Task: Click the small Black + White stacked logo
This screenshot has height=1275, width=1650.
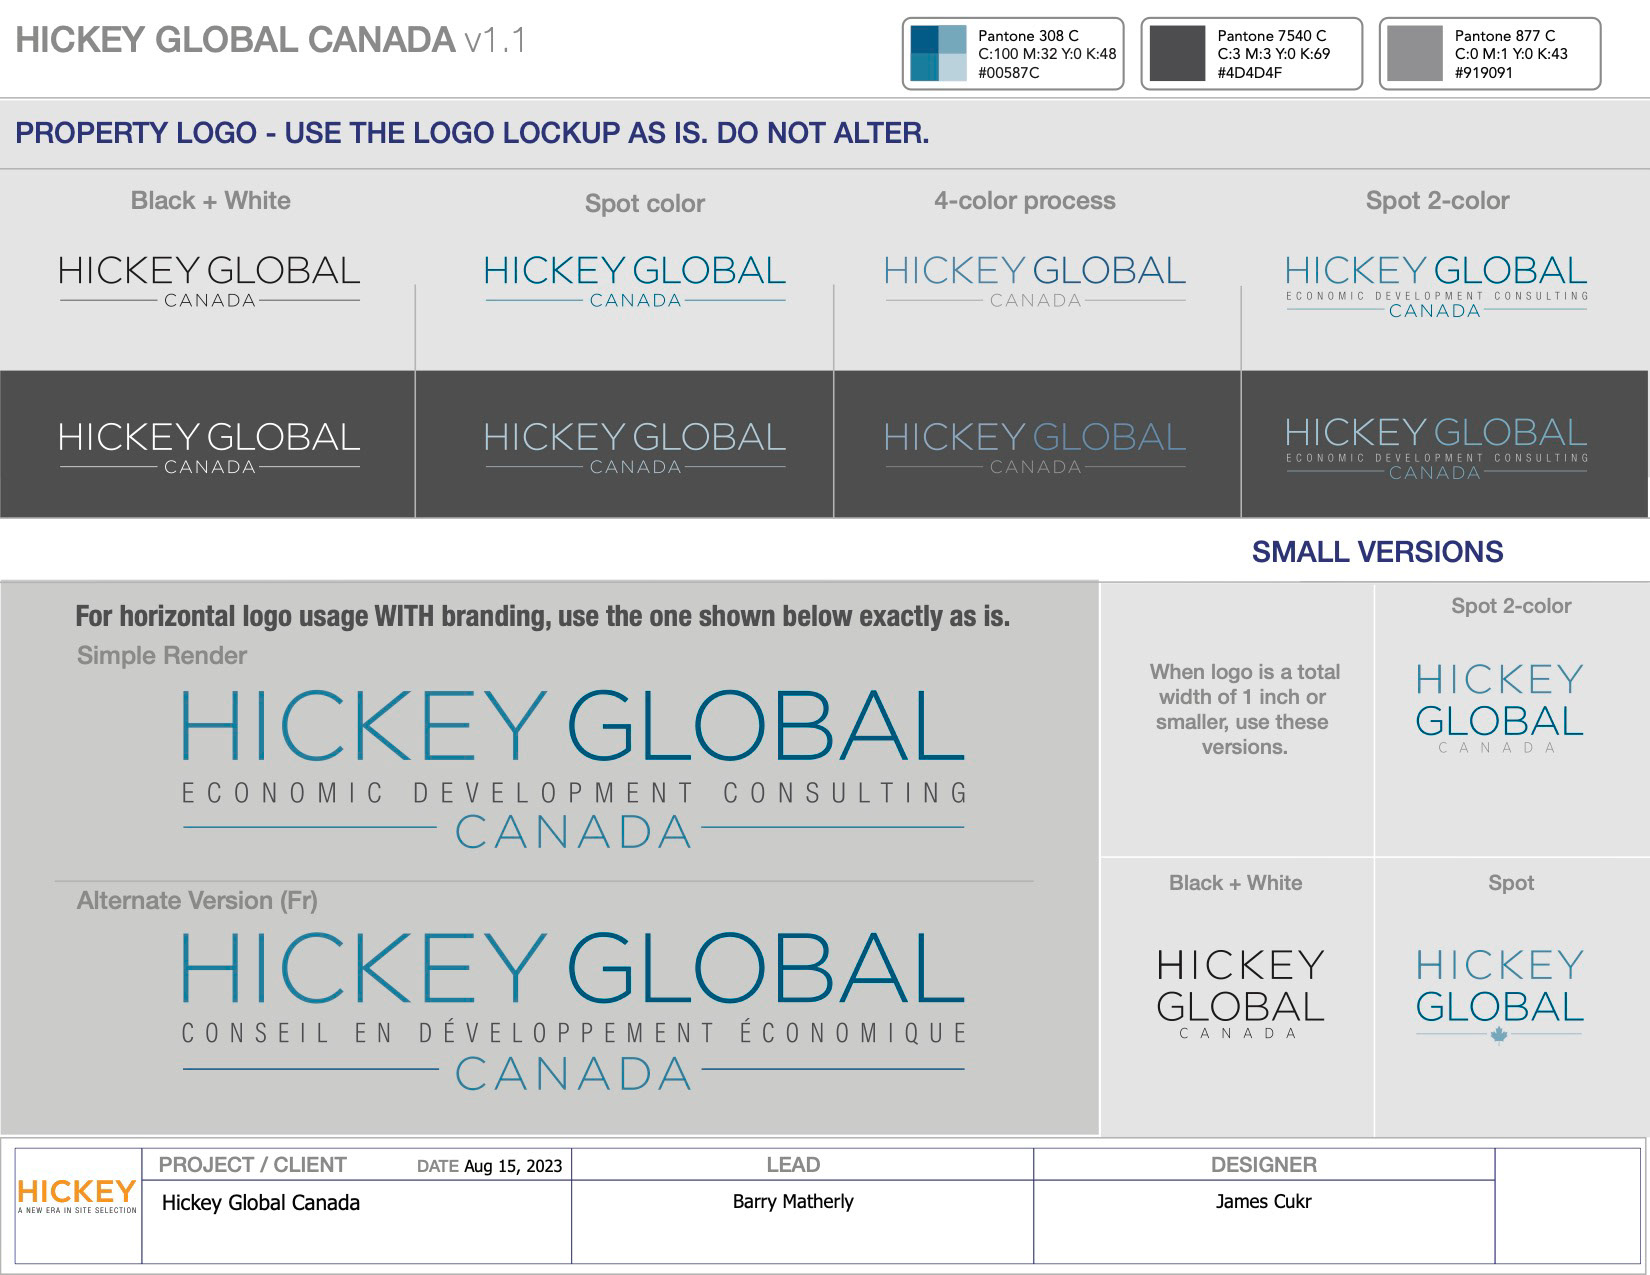Action: [x=1240, y=994]
